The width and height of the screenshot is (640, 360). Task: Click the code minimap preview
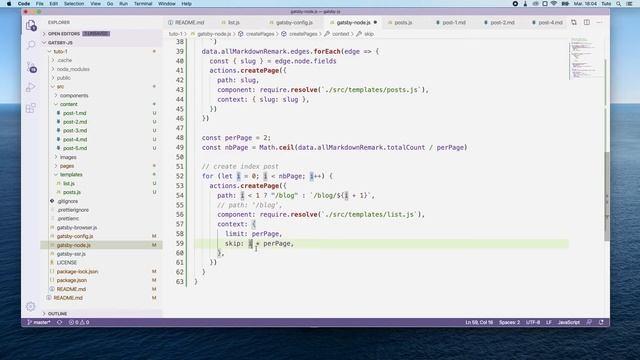coord(585,58)
